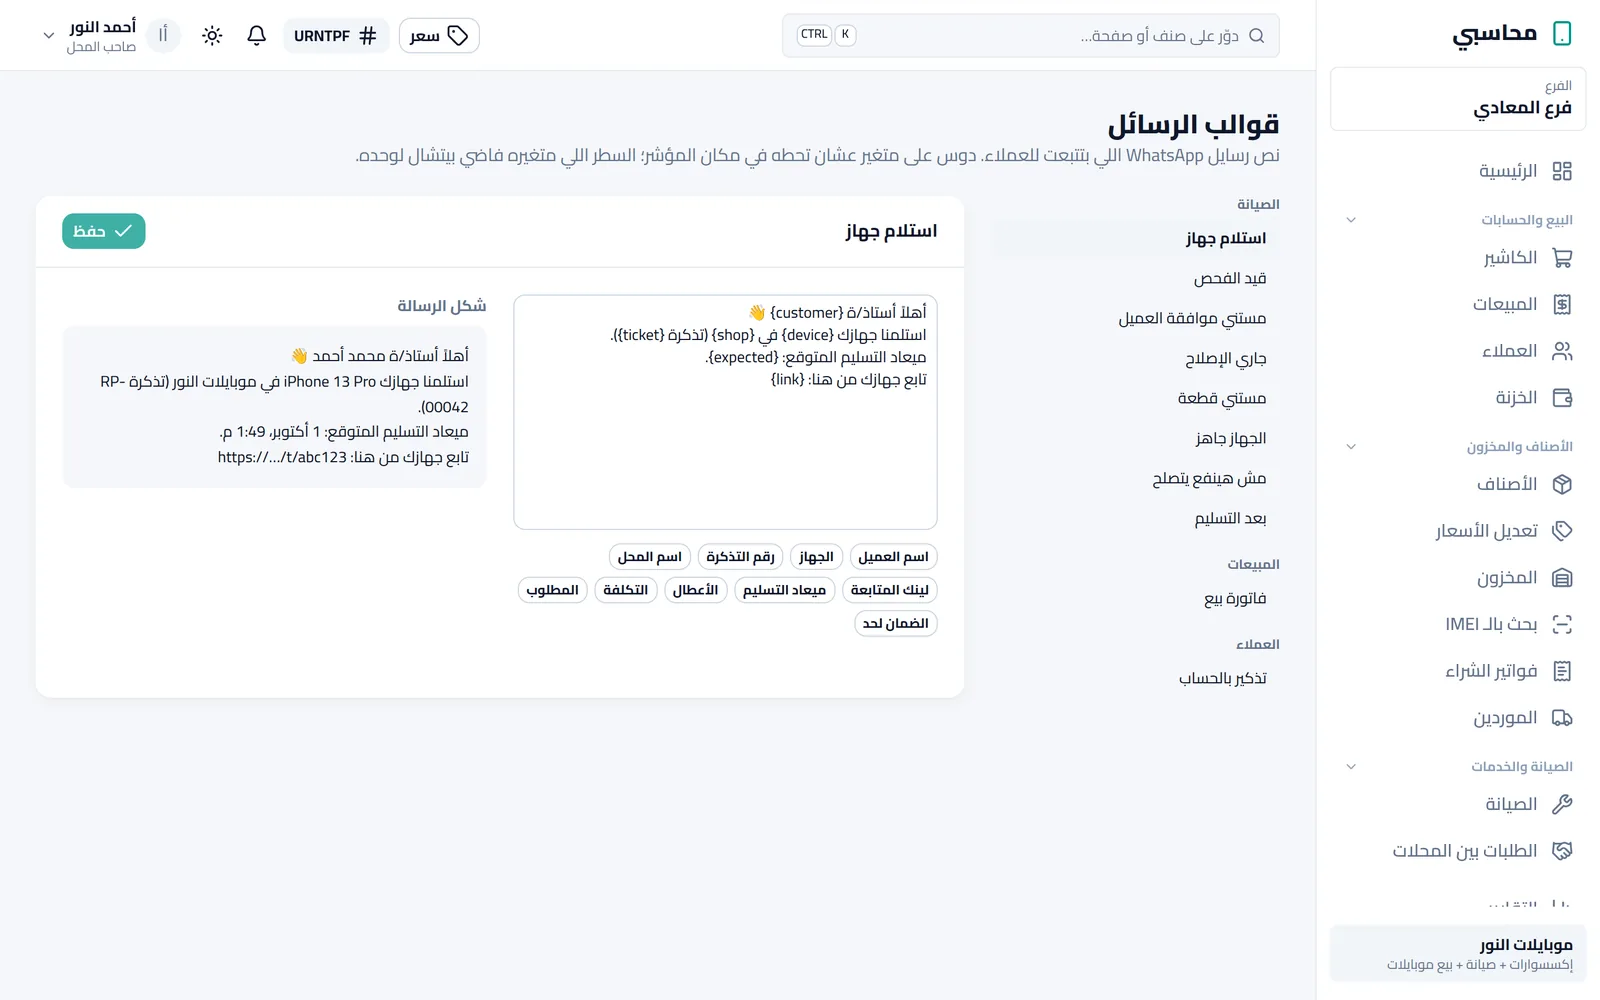Select the فاتورة بيع template
Image resolution: width=1600 pixels, height=1000 pixels.
1136,598
